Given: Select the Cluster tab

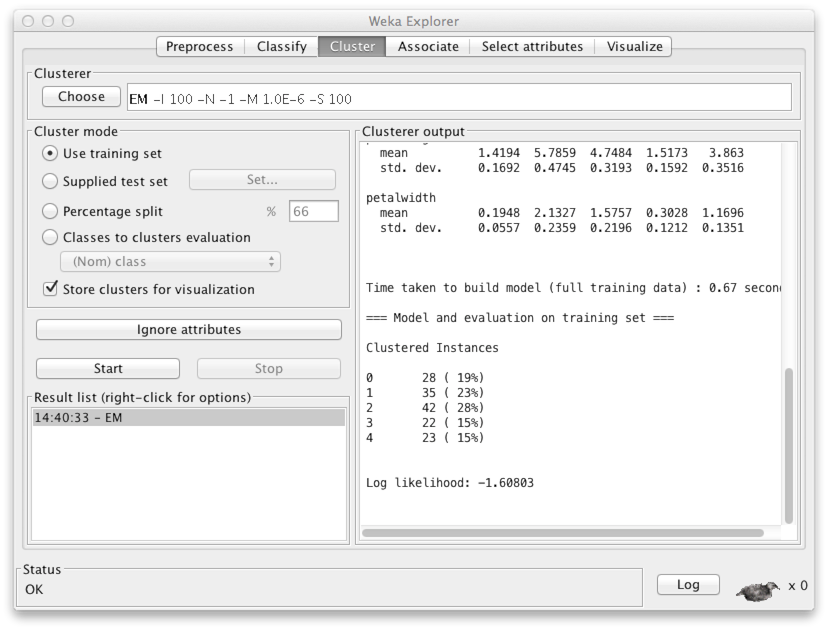Looking at the screenshot, I should 352,46.
